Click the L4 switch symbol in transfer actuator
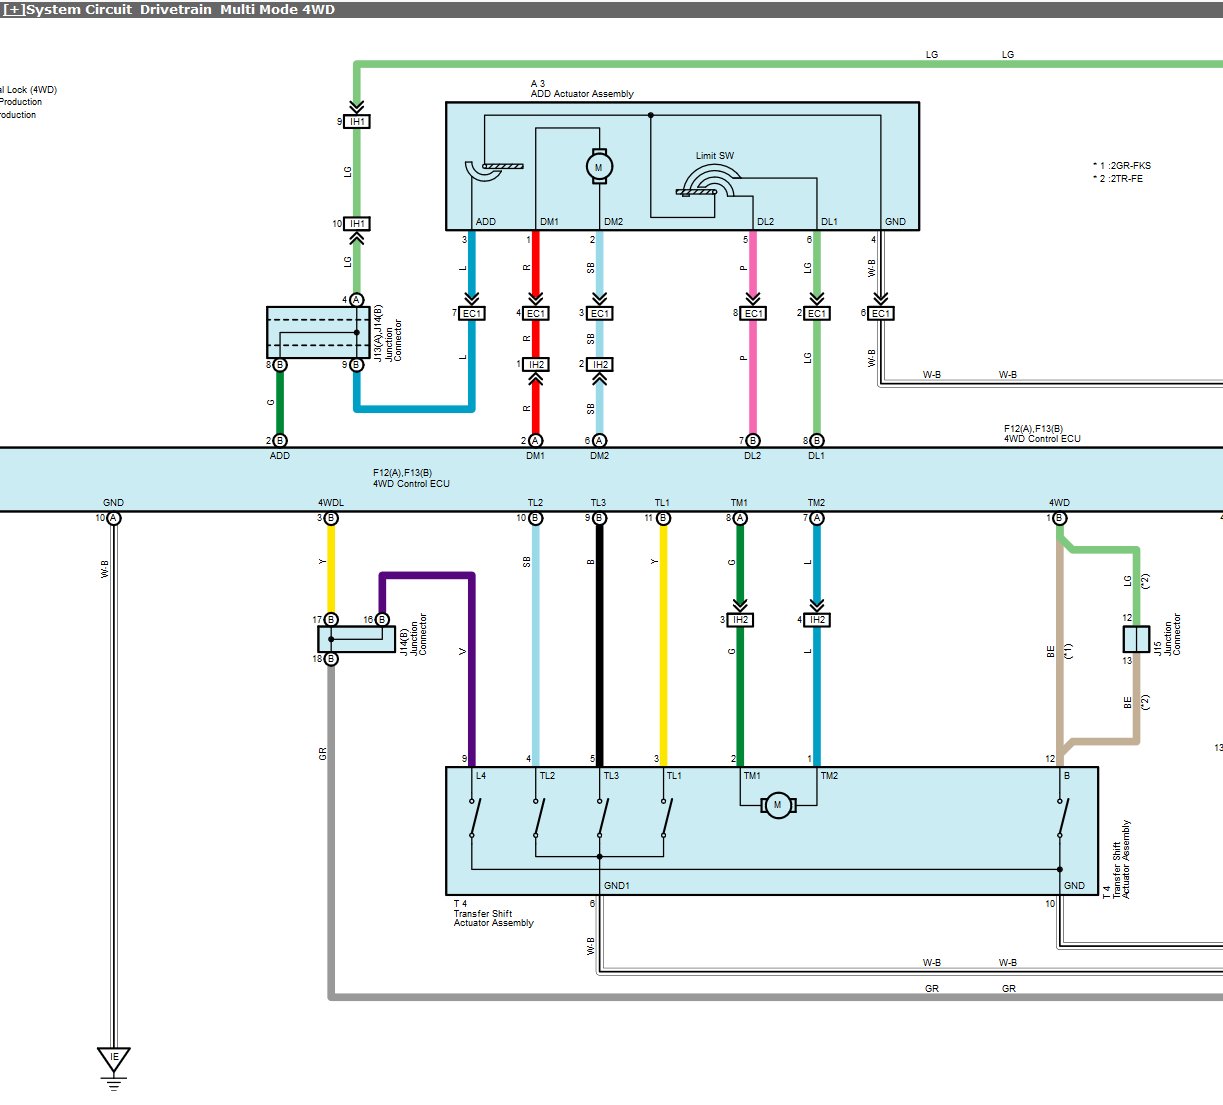This screenshot has height=1105, width=1223. coord(473,819)
